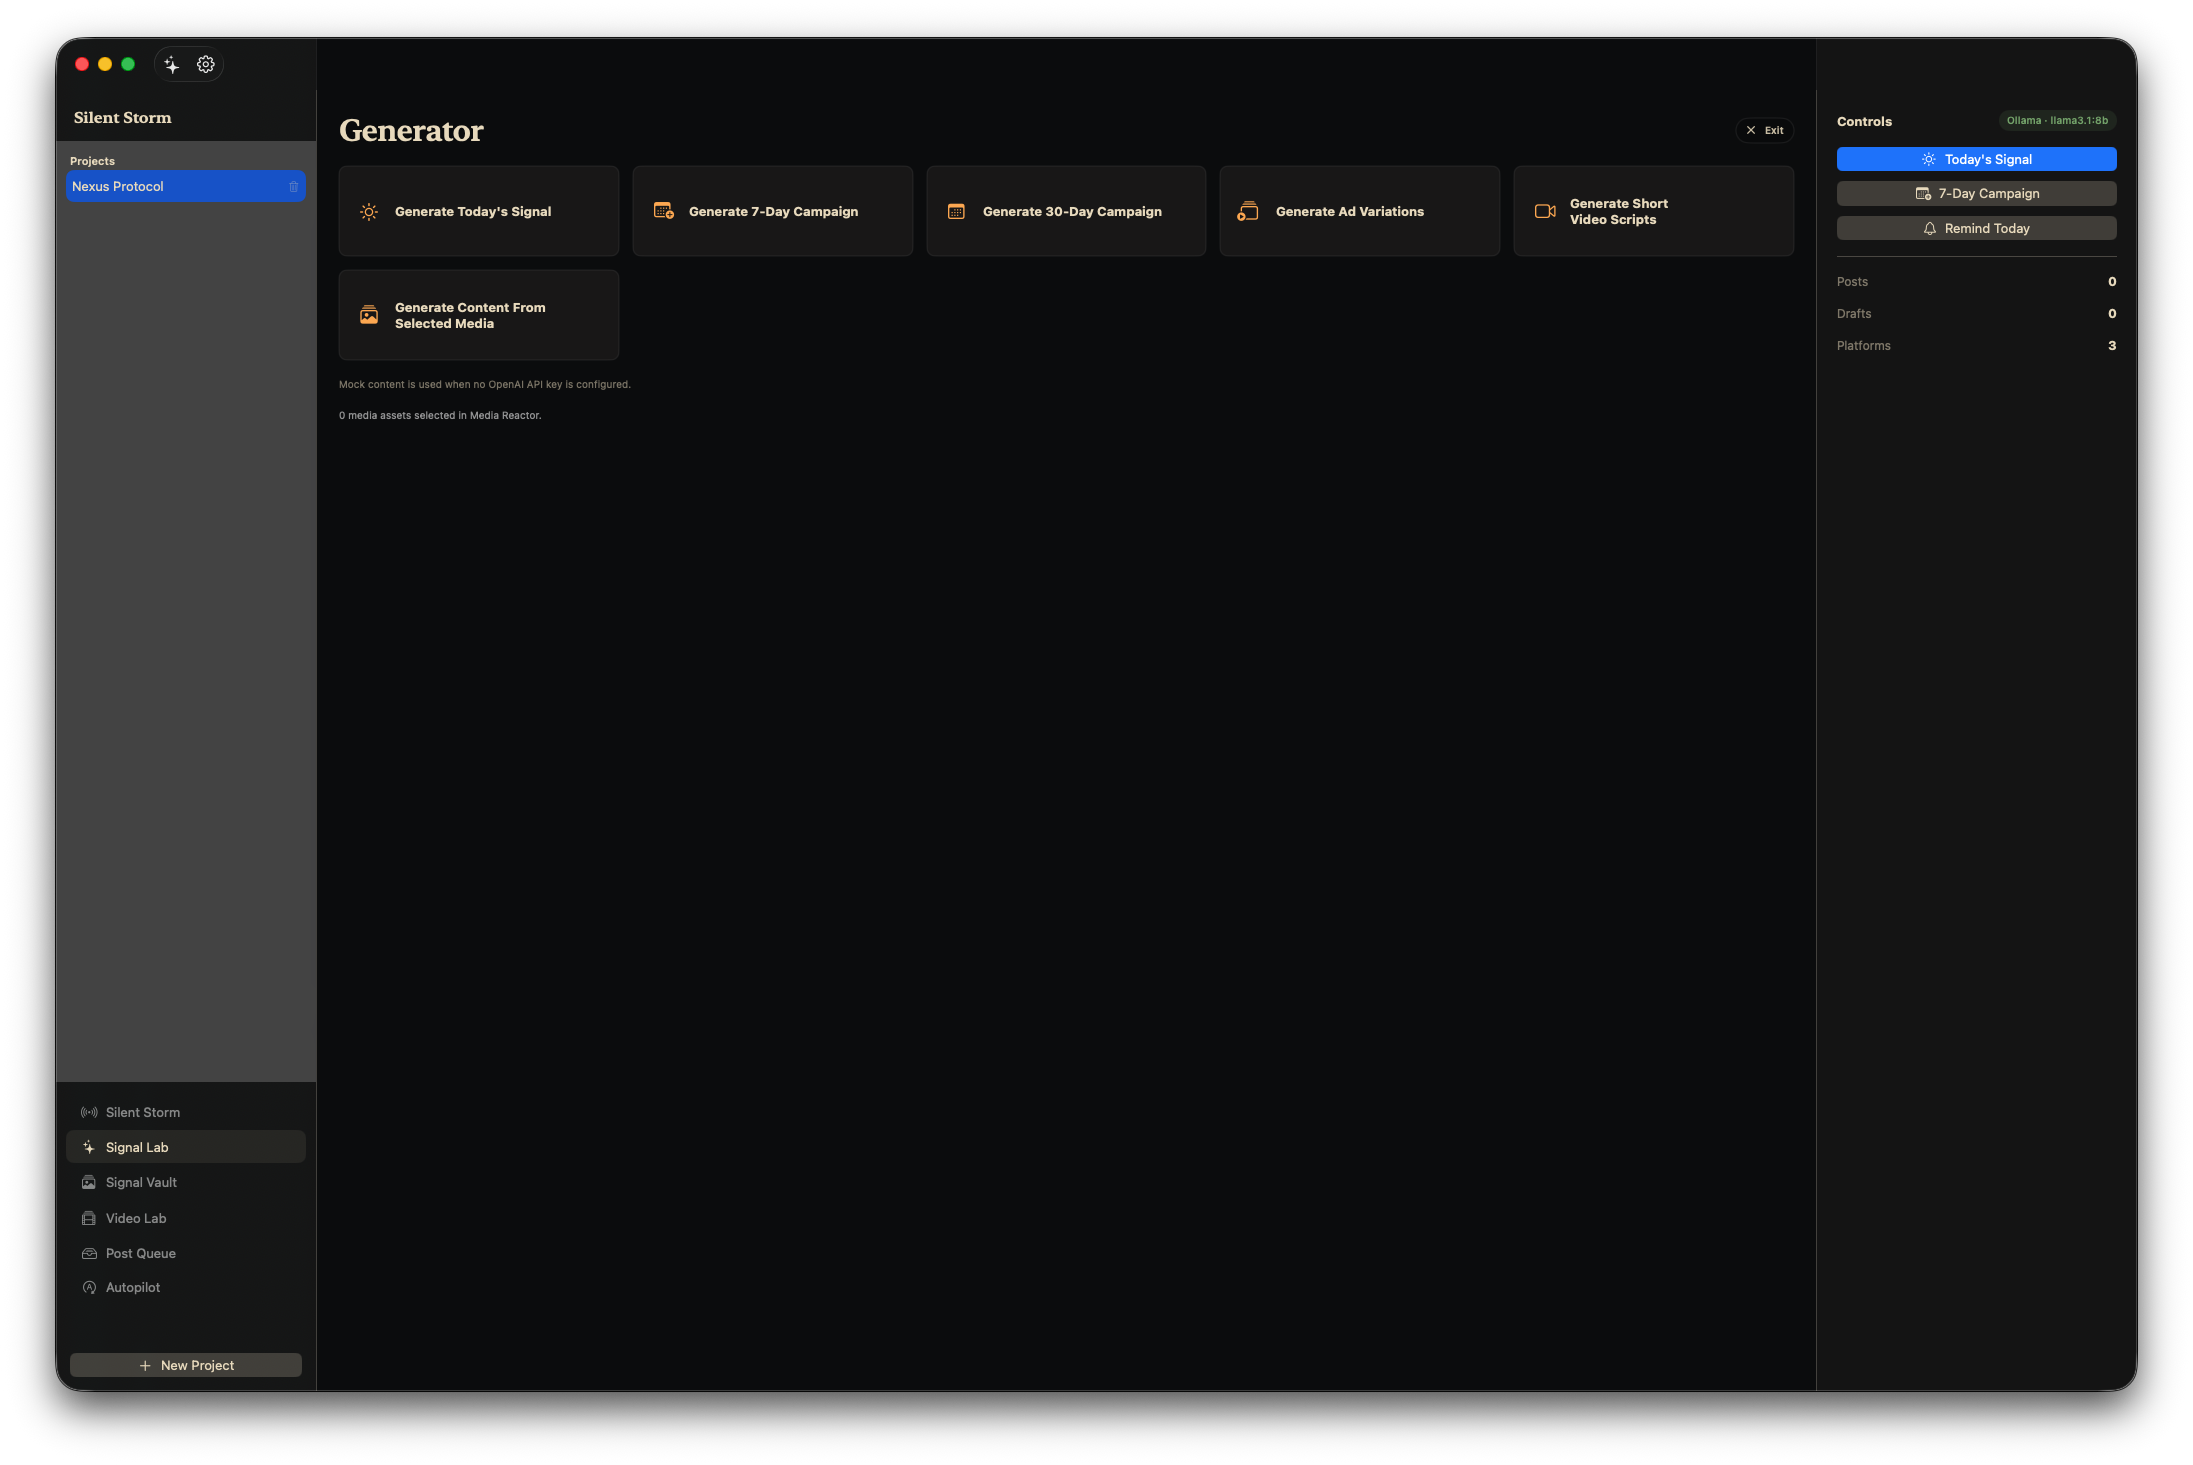Click the Silent Storm app title

pos(123,118)
